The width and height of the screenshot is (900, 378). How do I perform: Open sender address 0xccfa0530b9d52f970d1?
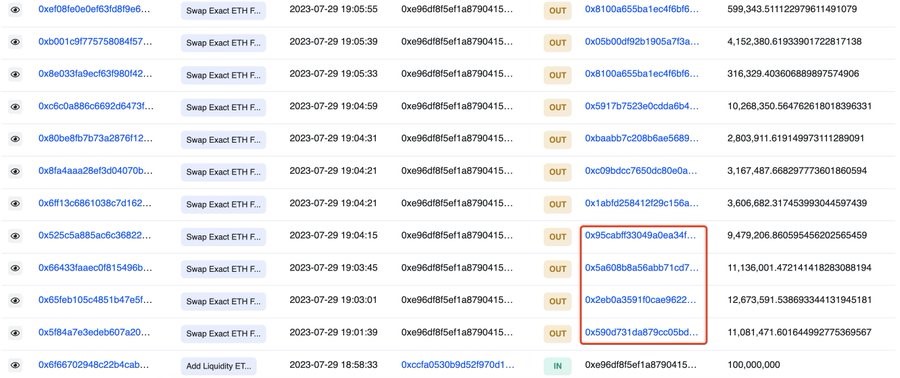click(x=458, y=364)
